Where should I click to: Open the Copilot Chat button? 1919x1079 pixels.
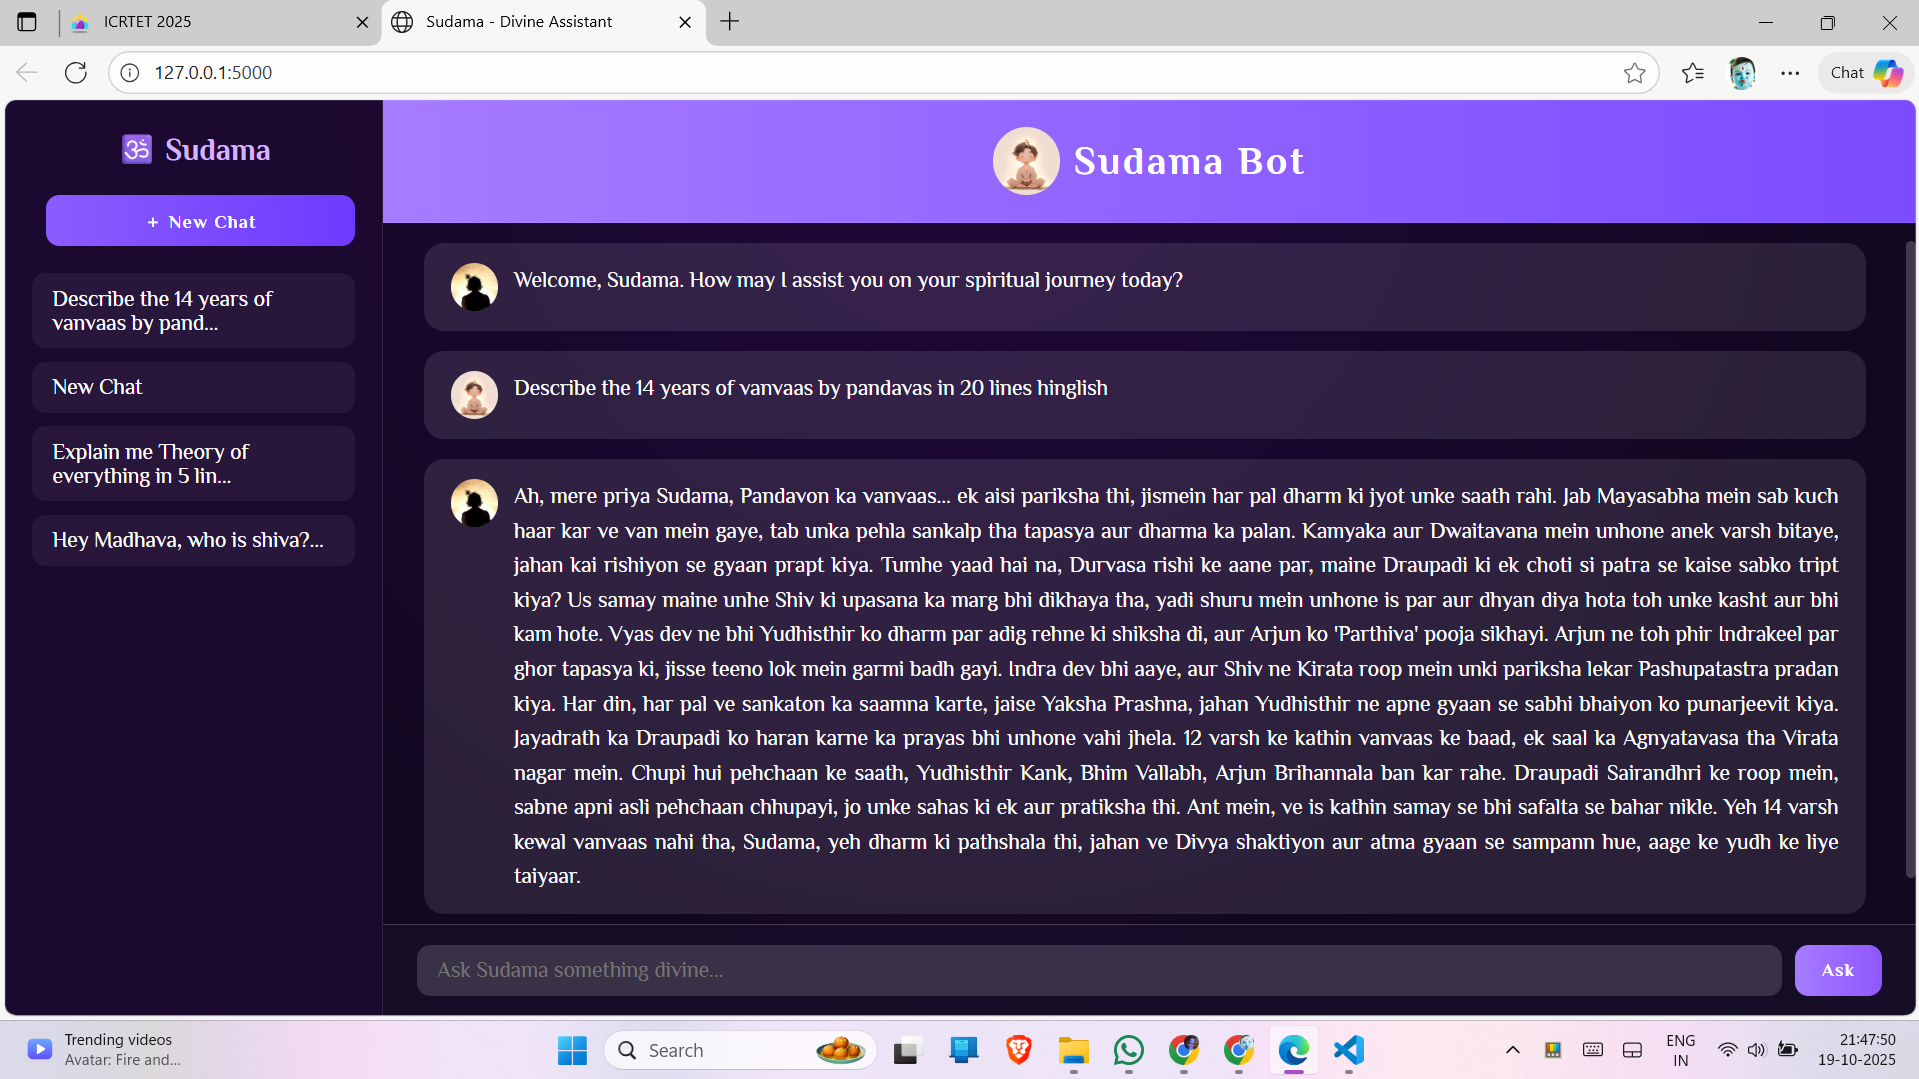(1865, 73)
